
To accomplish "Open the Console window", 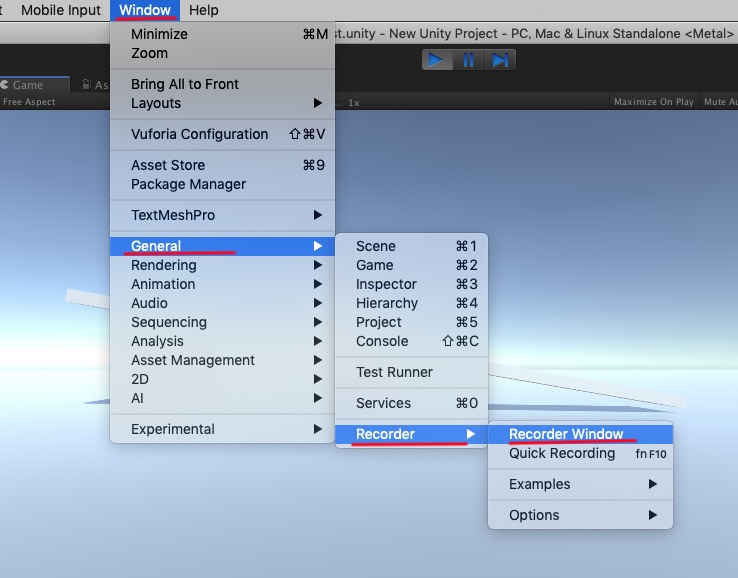I will coord(411,341).
